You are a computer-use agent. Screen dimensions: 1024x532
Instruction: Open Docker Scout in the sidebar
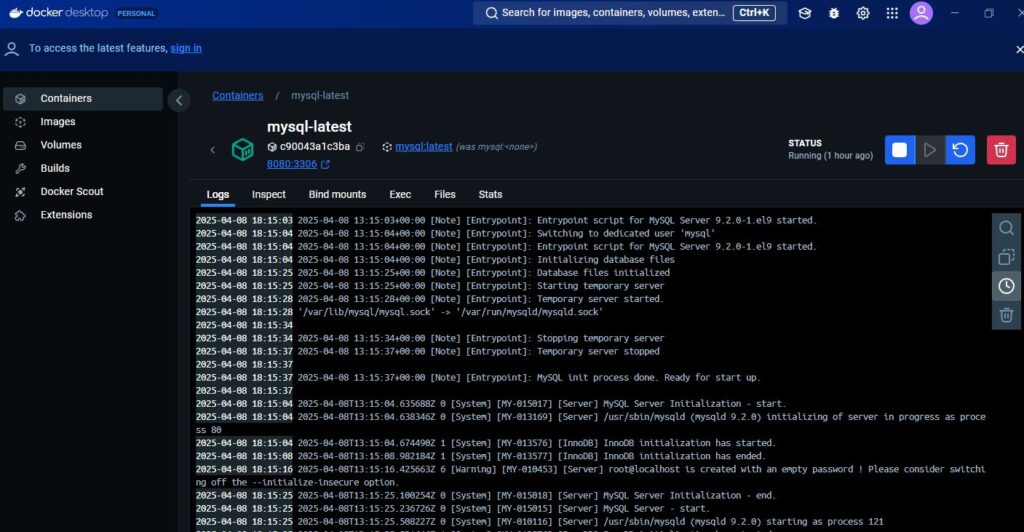[83, 191]
